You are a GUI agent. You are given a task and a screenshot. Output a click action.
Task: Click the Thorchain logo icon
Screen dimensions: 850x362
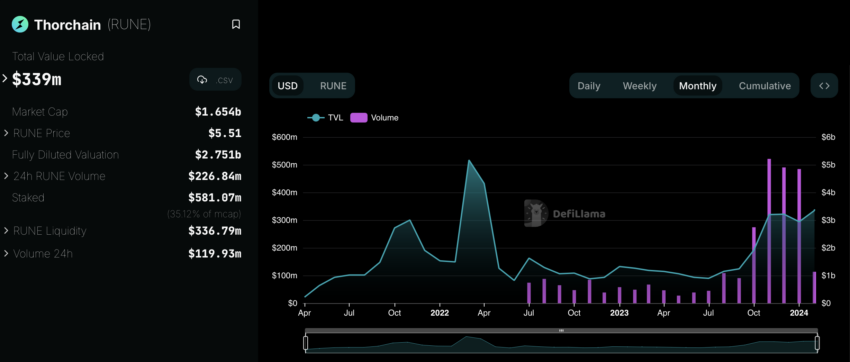click(x=20, y=24)
